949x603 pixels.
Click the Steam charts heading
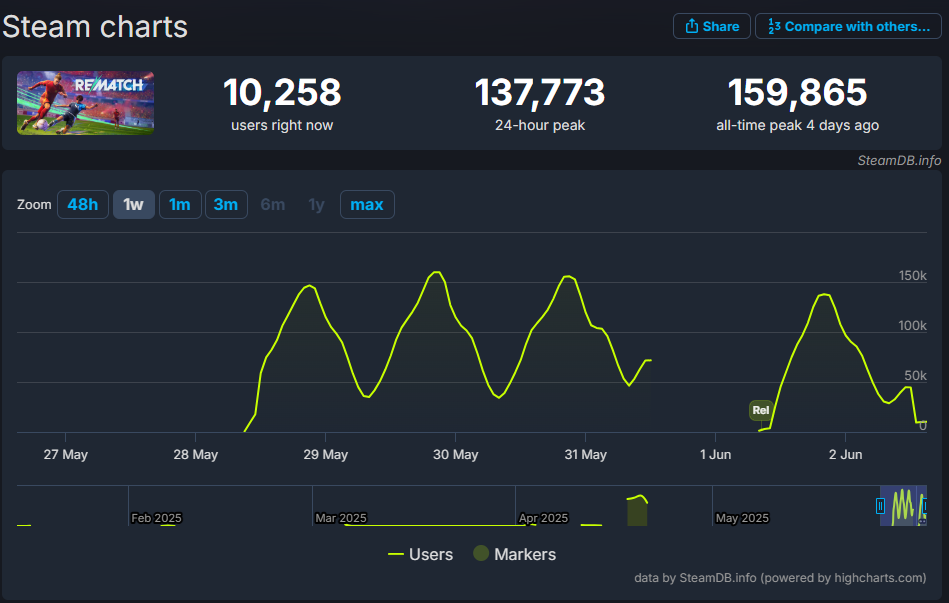tap(95, 27)
